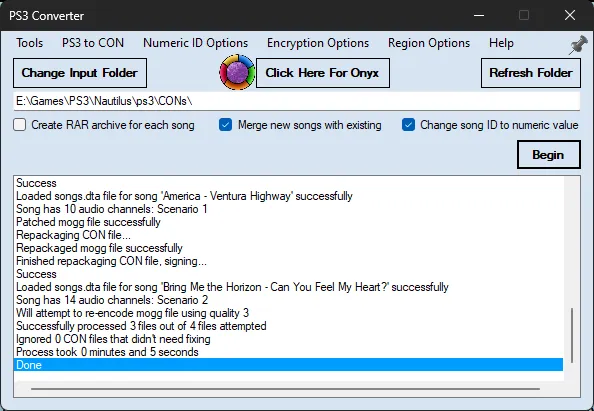
Task: Click the pushpin always-on-top icon
Action: [x=578, y=45]
